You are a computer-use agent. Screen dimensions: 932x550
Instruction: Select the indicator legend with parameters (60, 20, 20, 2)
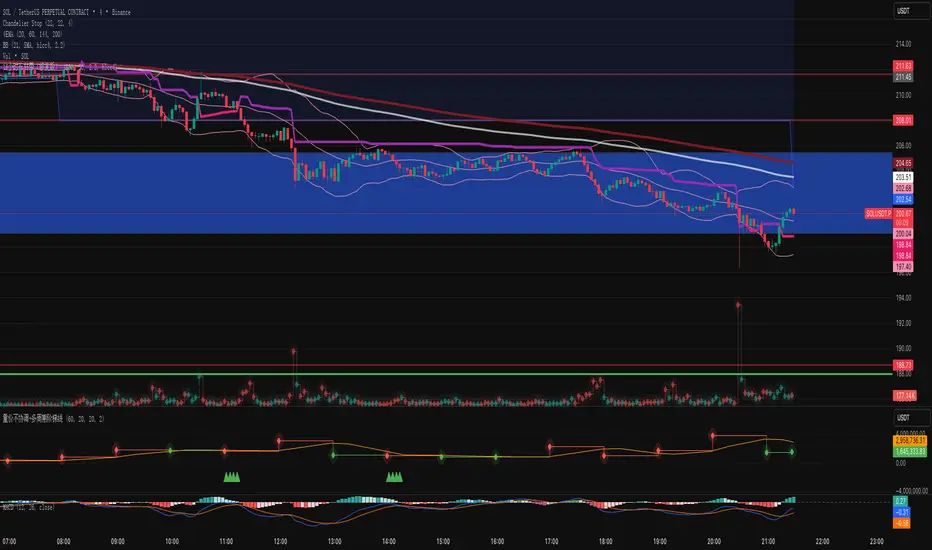tap(53, 419)
